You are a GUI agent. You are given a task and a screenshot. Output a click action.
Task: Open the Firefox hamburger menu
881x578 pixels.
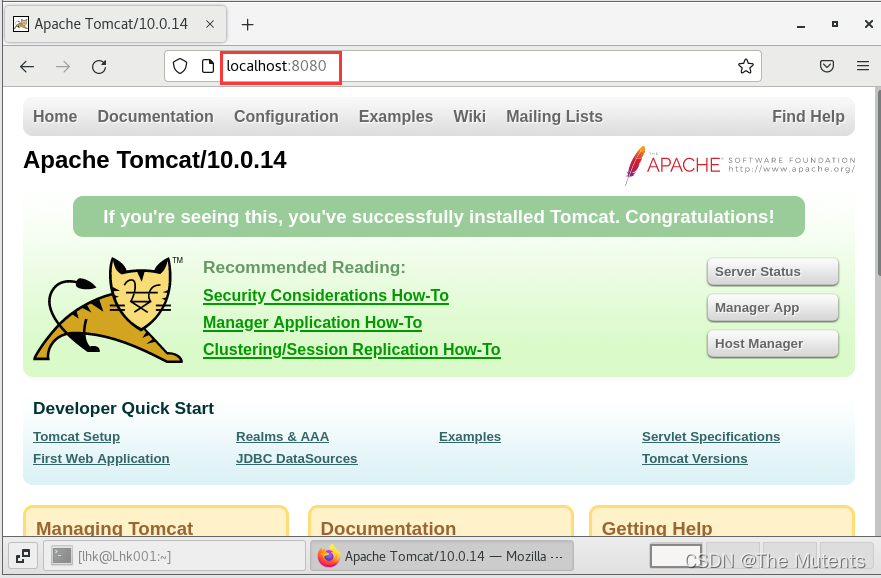[863, 66]
